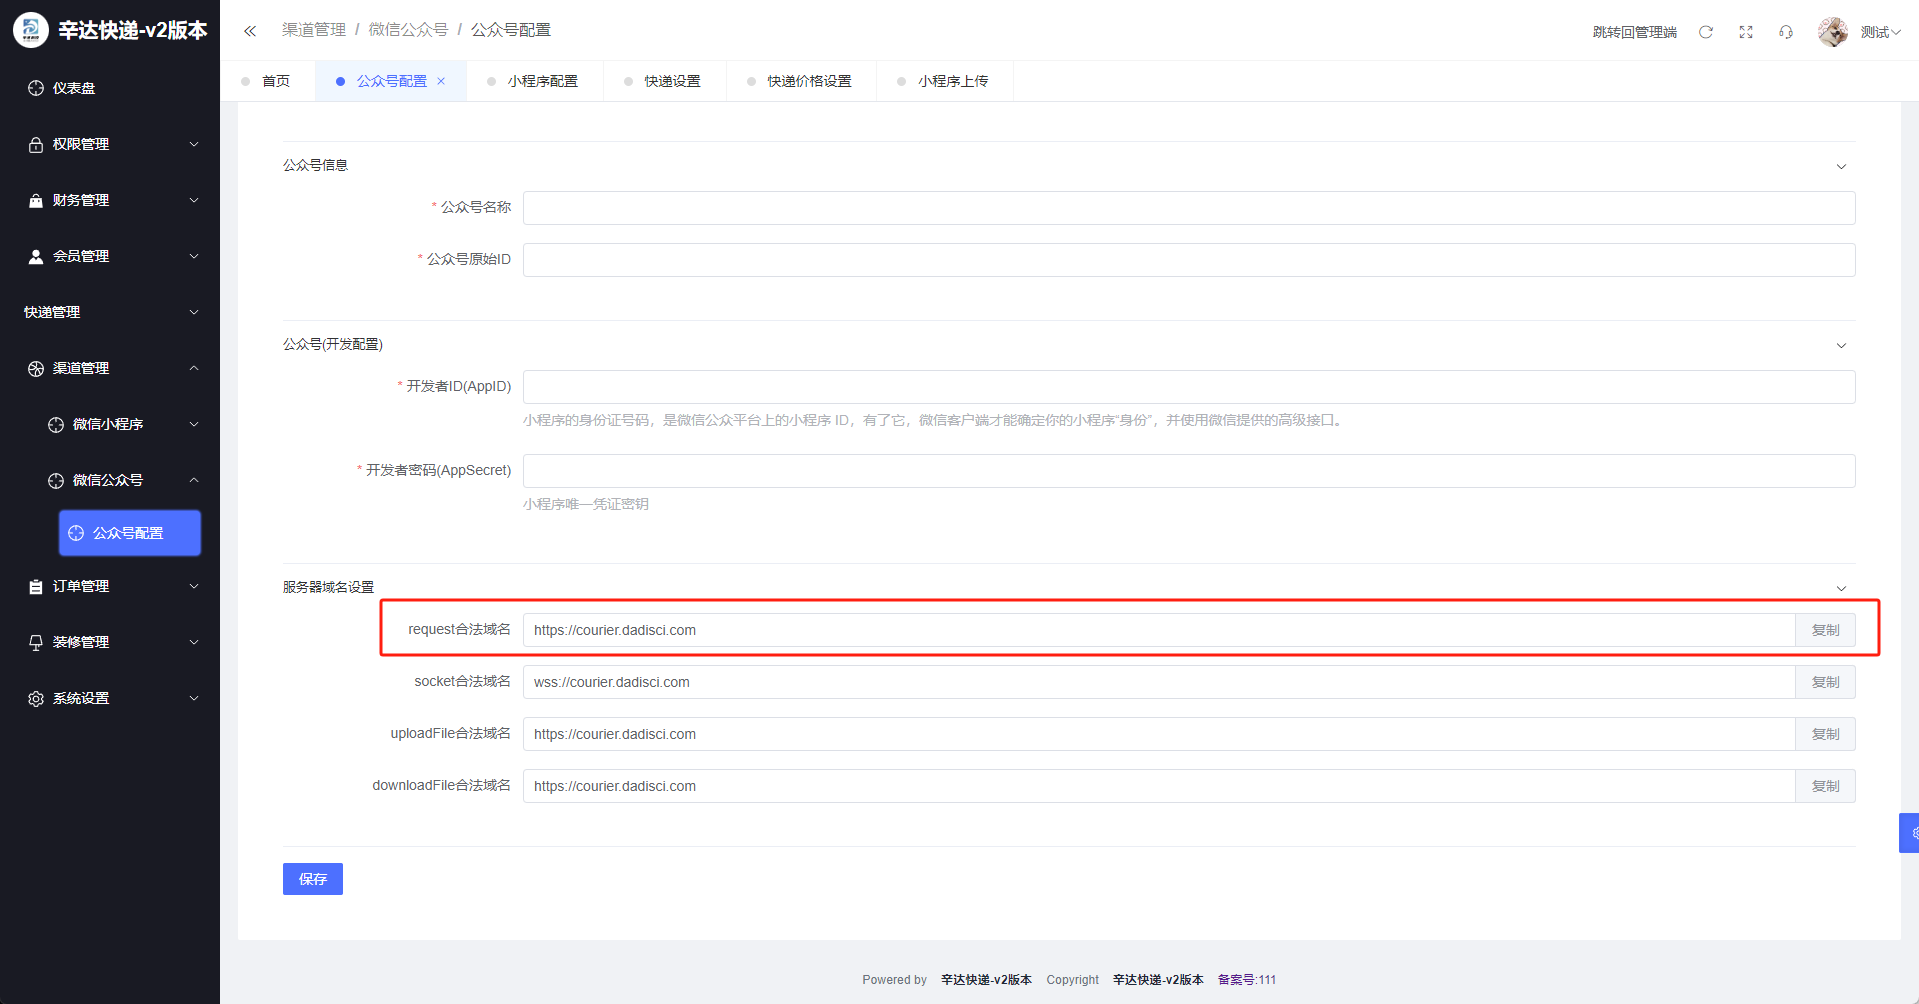Click the blue settings tab on right edge
Viewport: 1919px width, 1004px height.
(1910, 833)
